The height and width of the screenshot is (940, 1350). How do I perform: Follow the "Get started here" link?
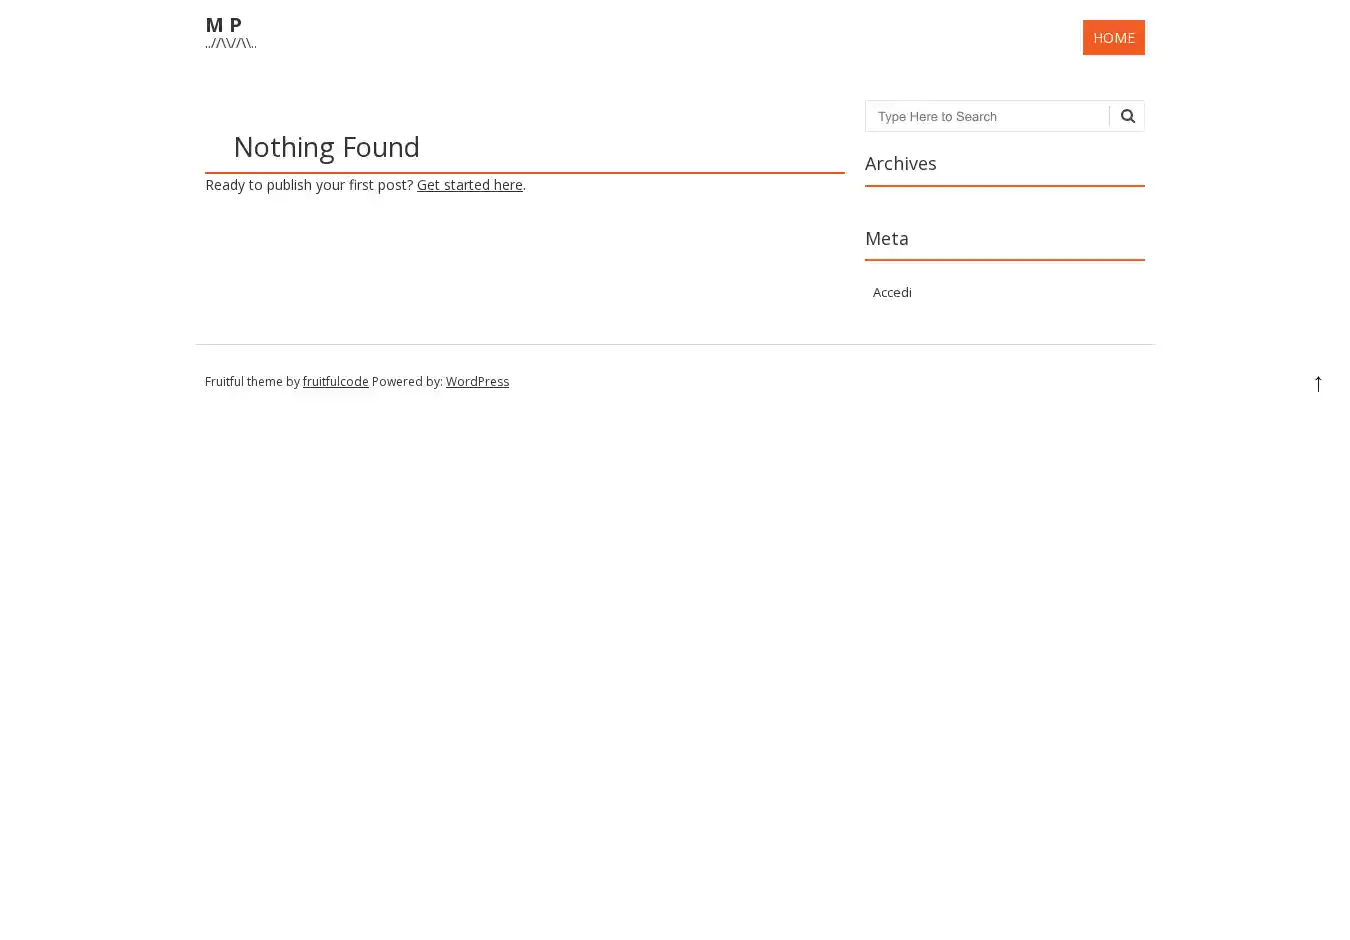pyautogui.click(x=469, y=185)
